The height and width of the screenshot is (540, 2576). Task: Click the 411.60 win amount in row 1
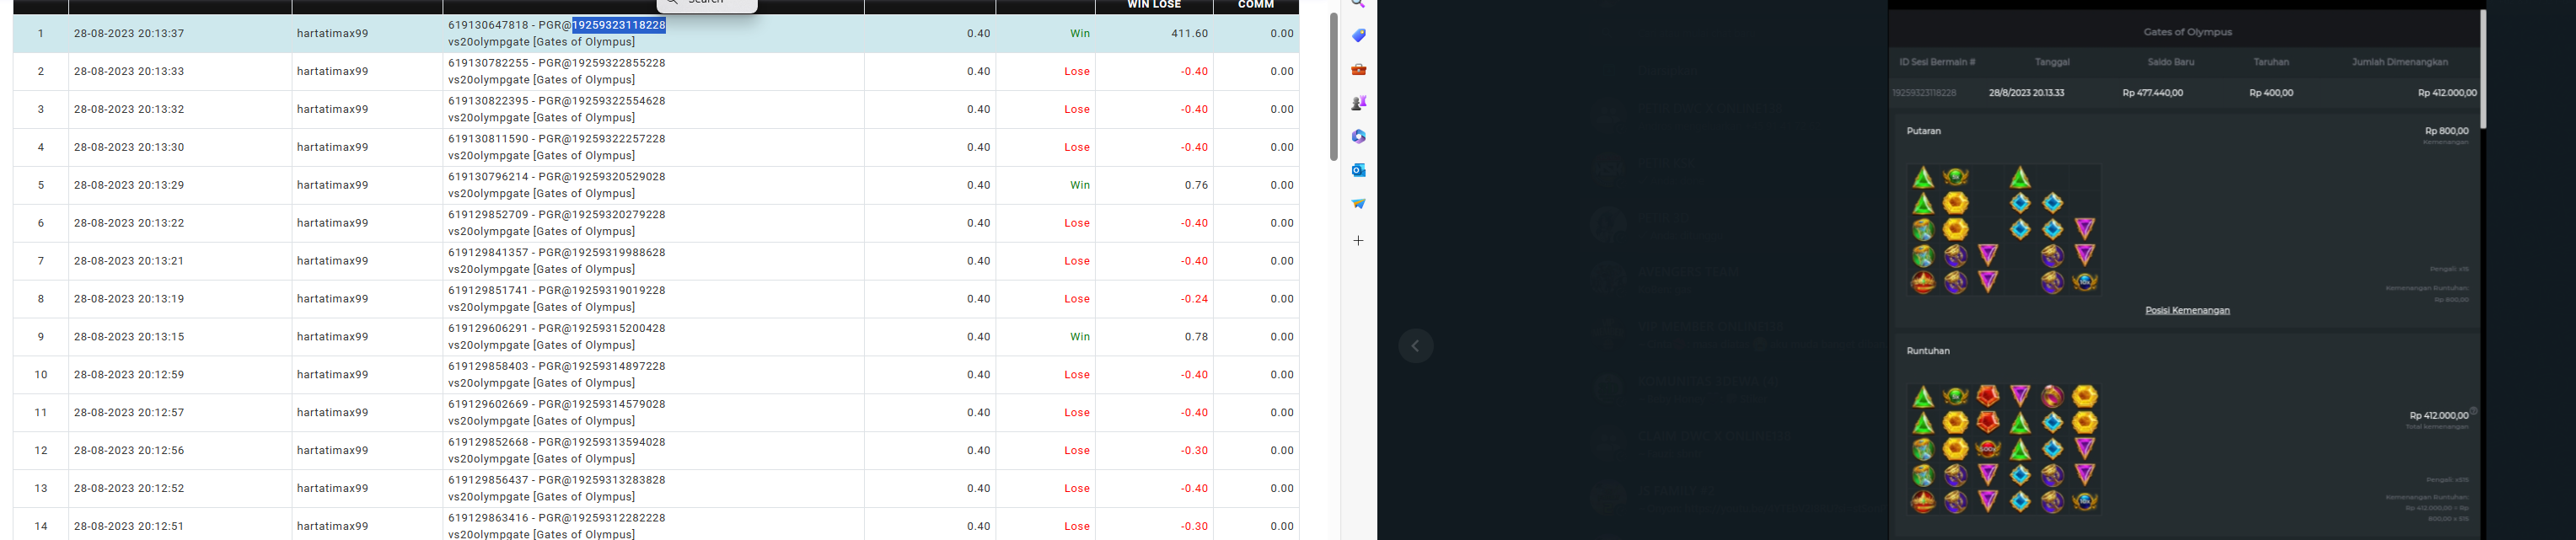(x=1189, y=33)
